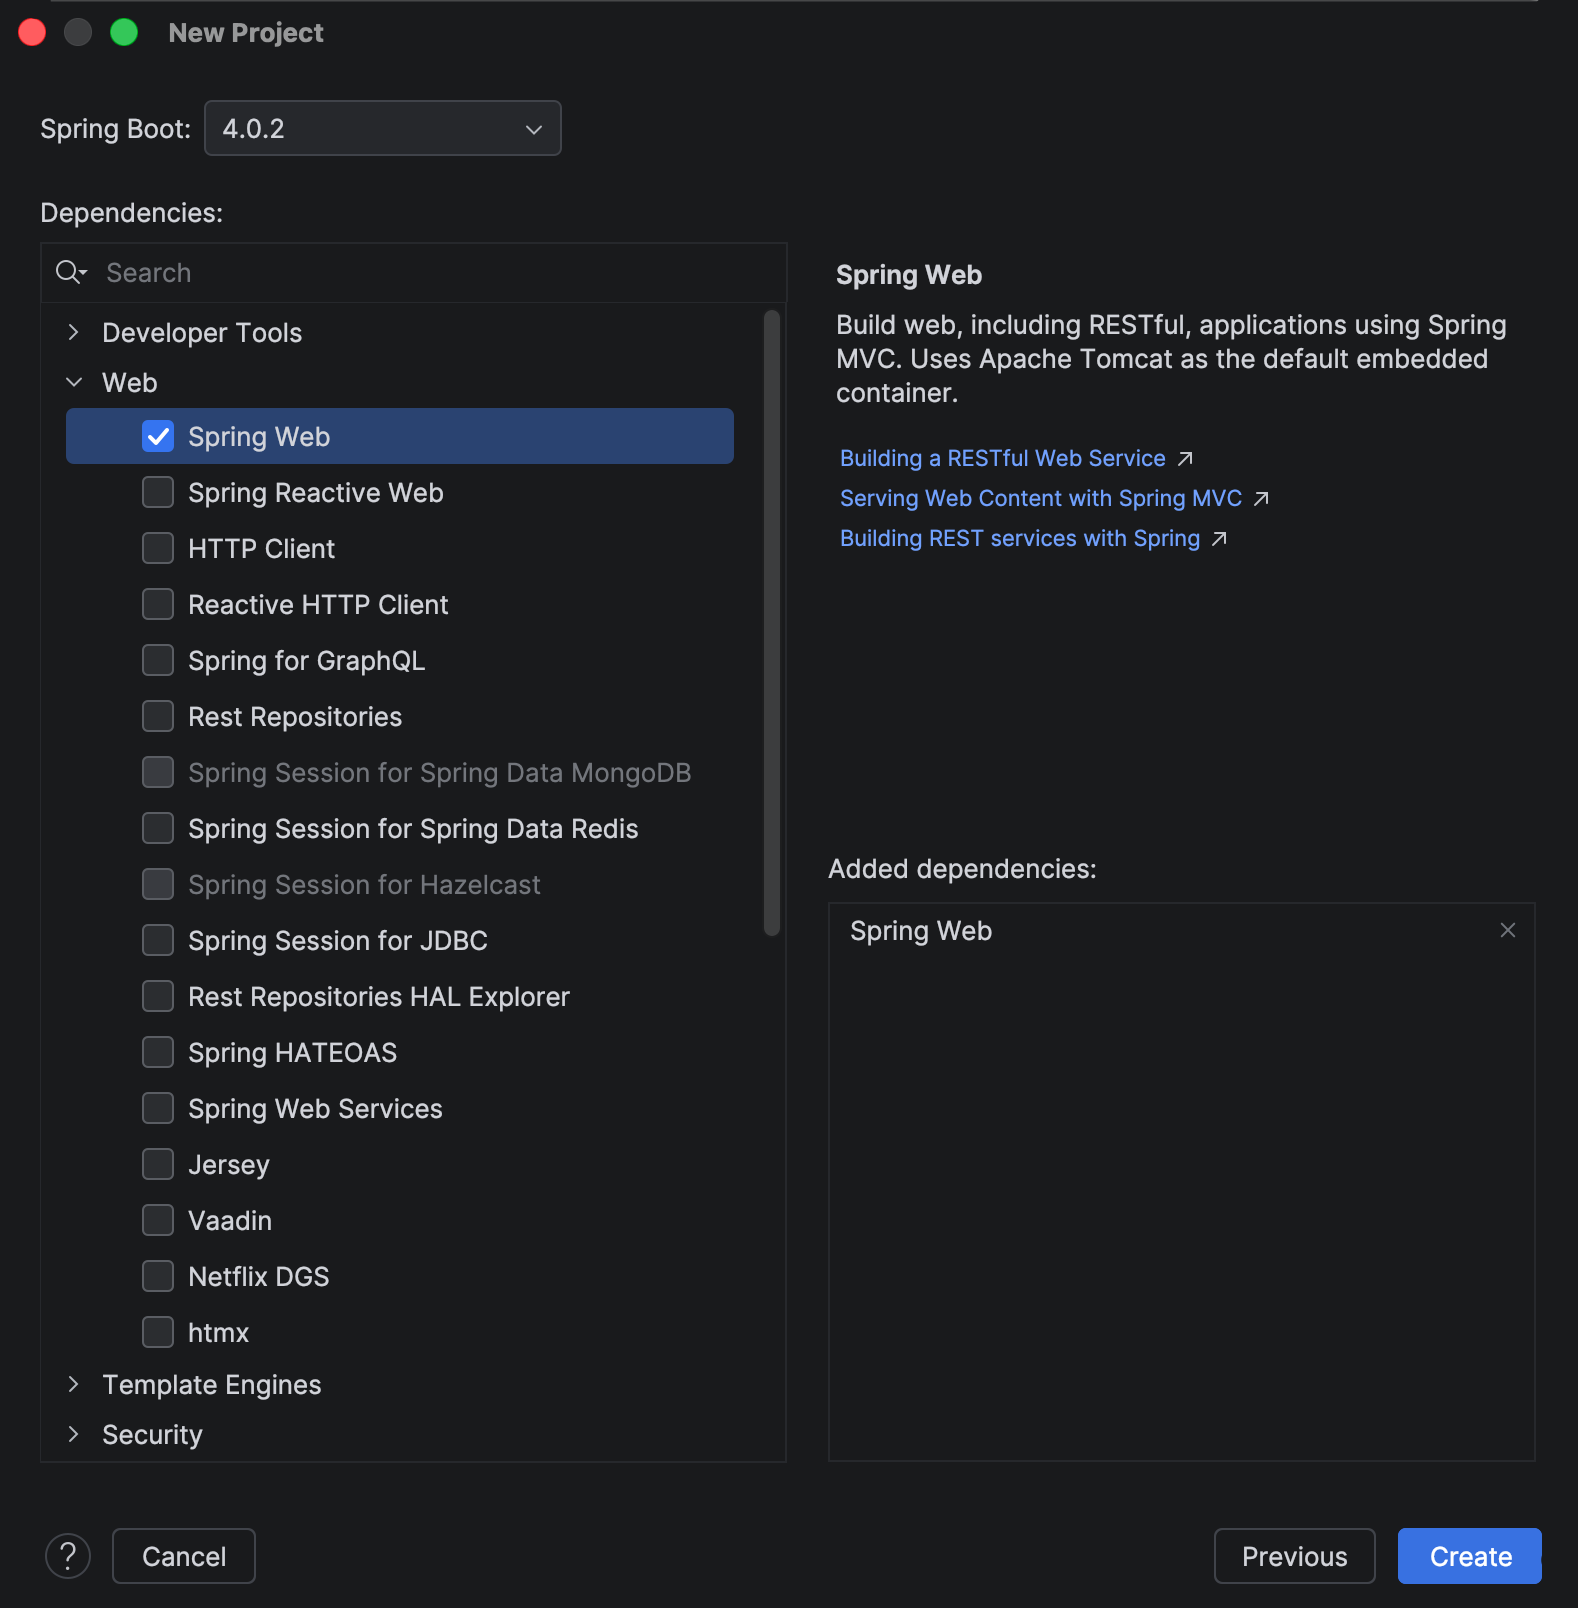Click the Create button
The width and height of the screenshot is (1578, 1608).
[1469, 1556]
